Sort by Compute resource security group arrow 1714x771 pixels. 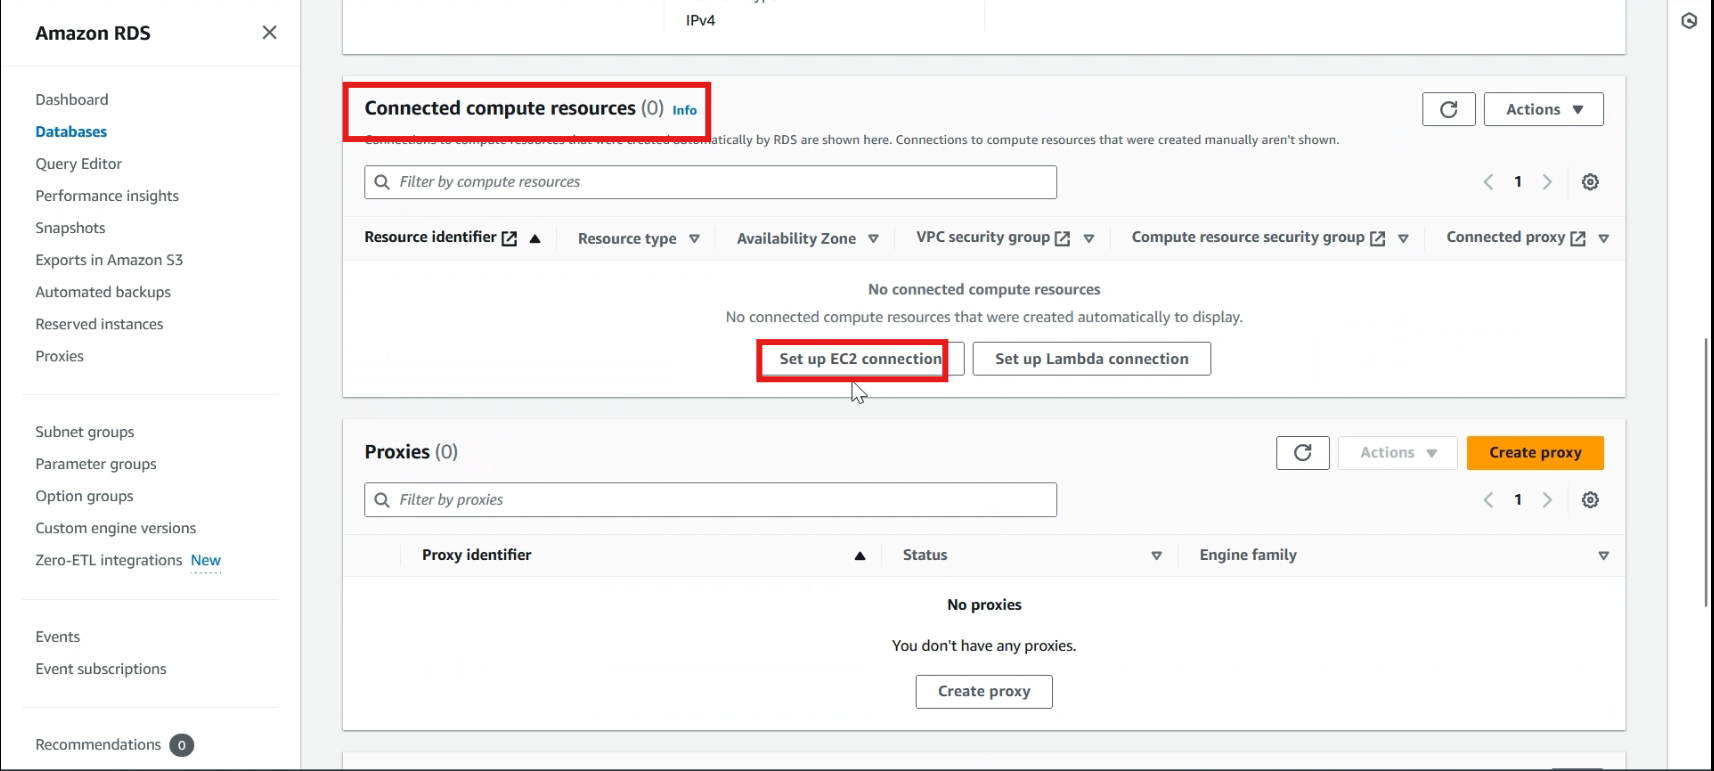click(1403, 239)
